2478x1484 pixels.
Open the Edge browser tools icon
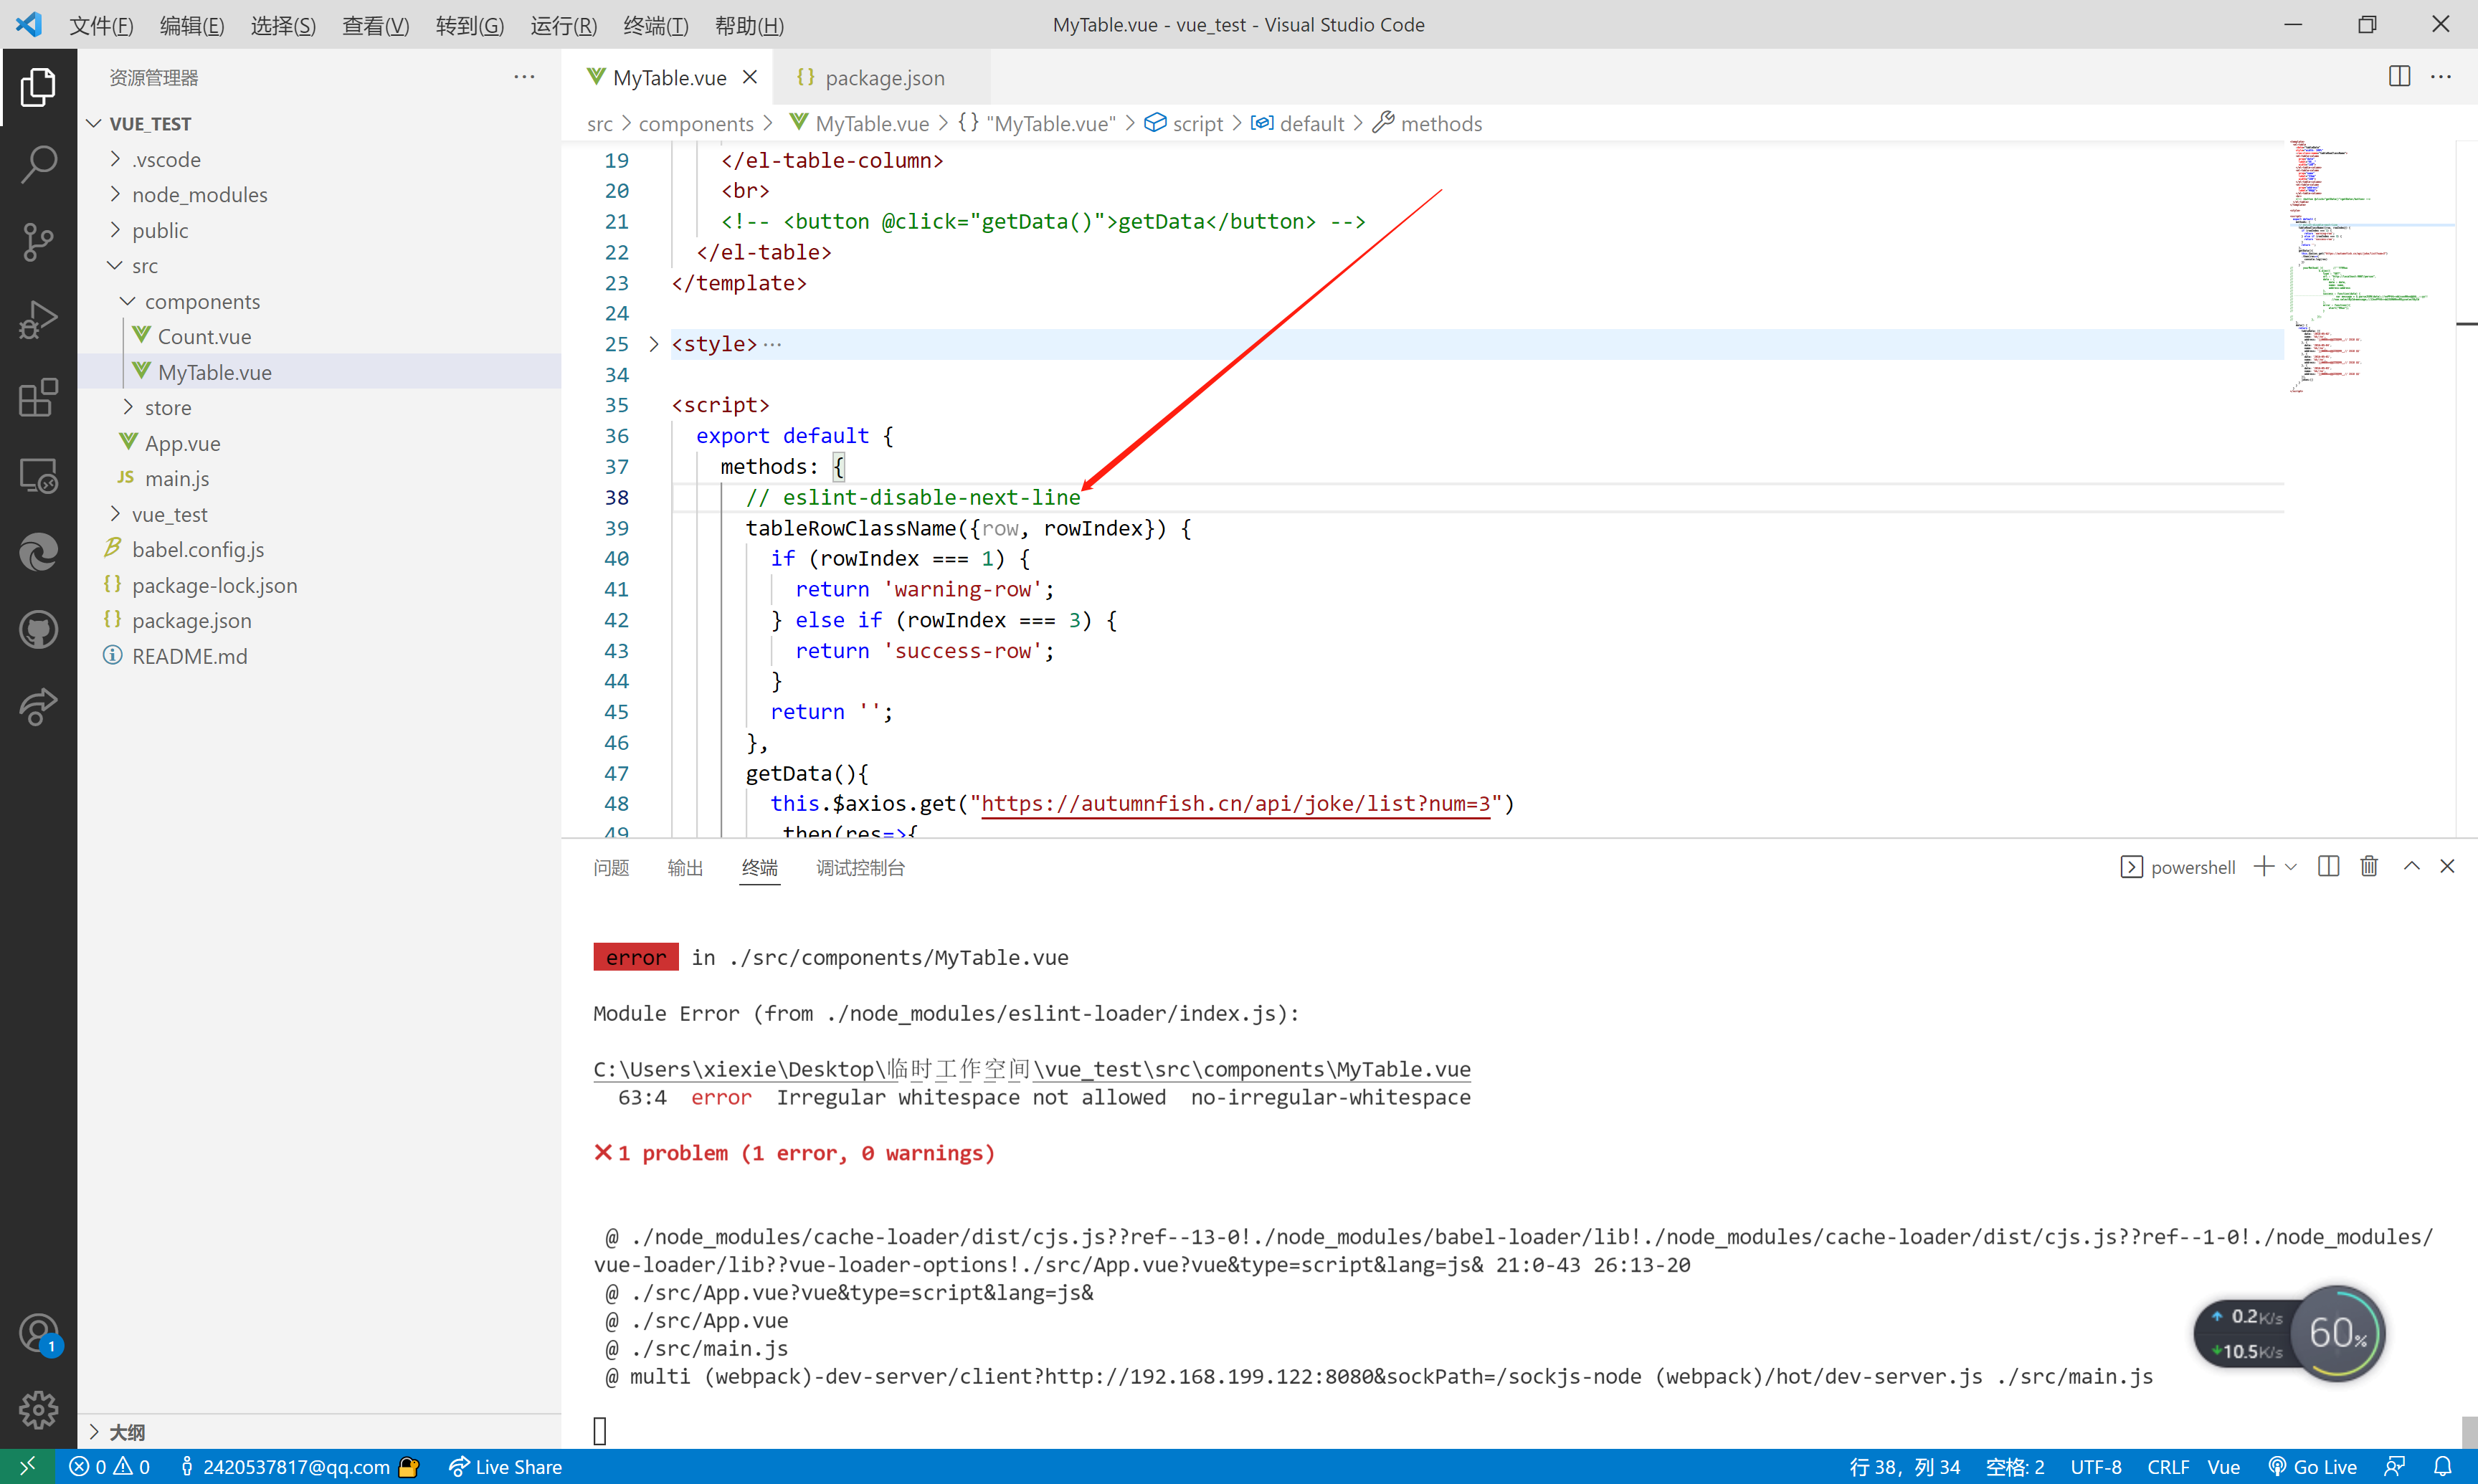(38, 553)
